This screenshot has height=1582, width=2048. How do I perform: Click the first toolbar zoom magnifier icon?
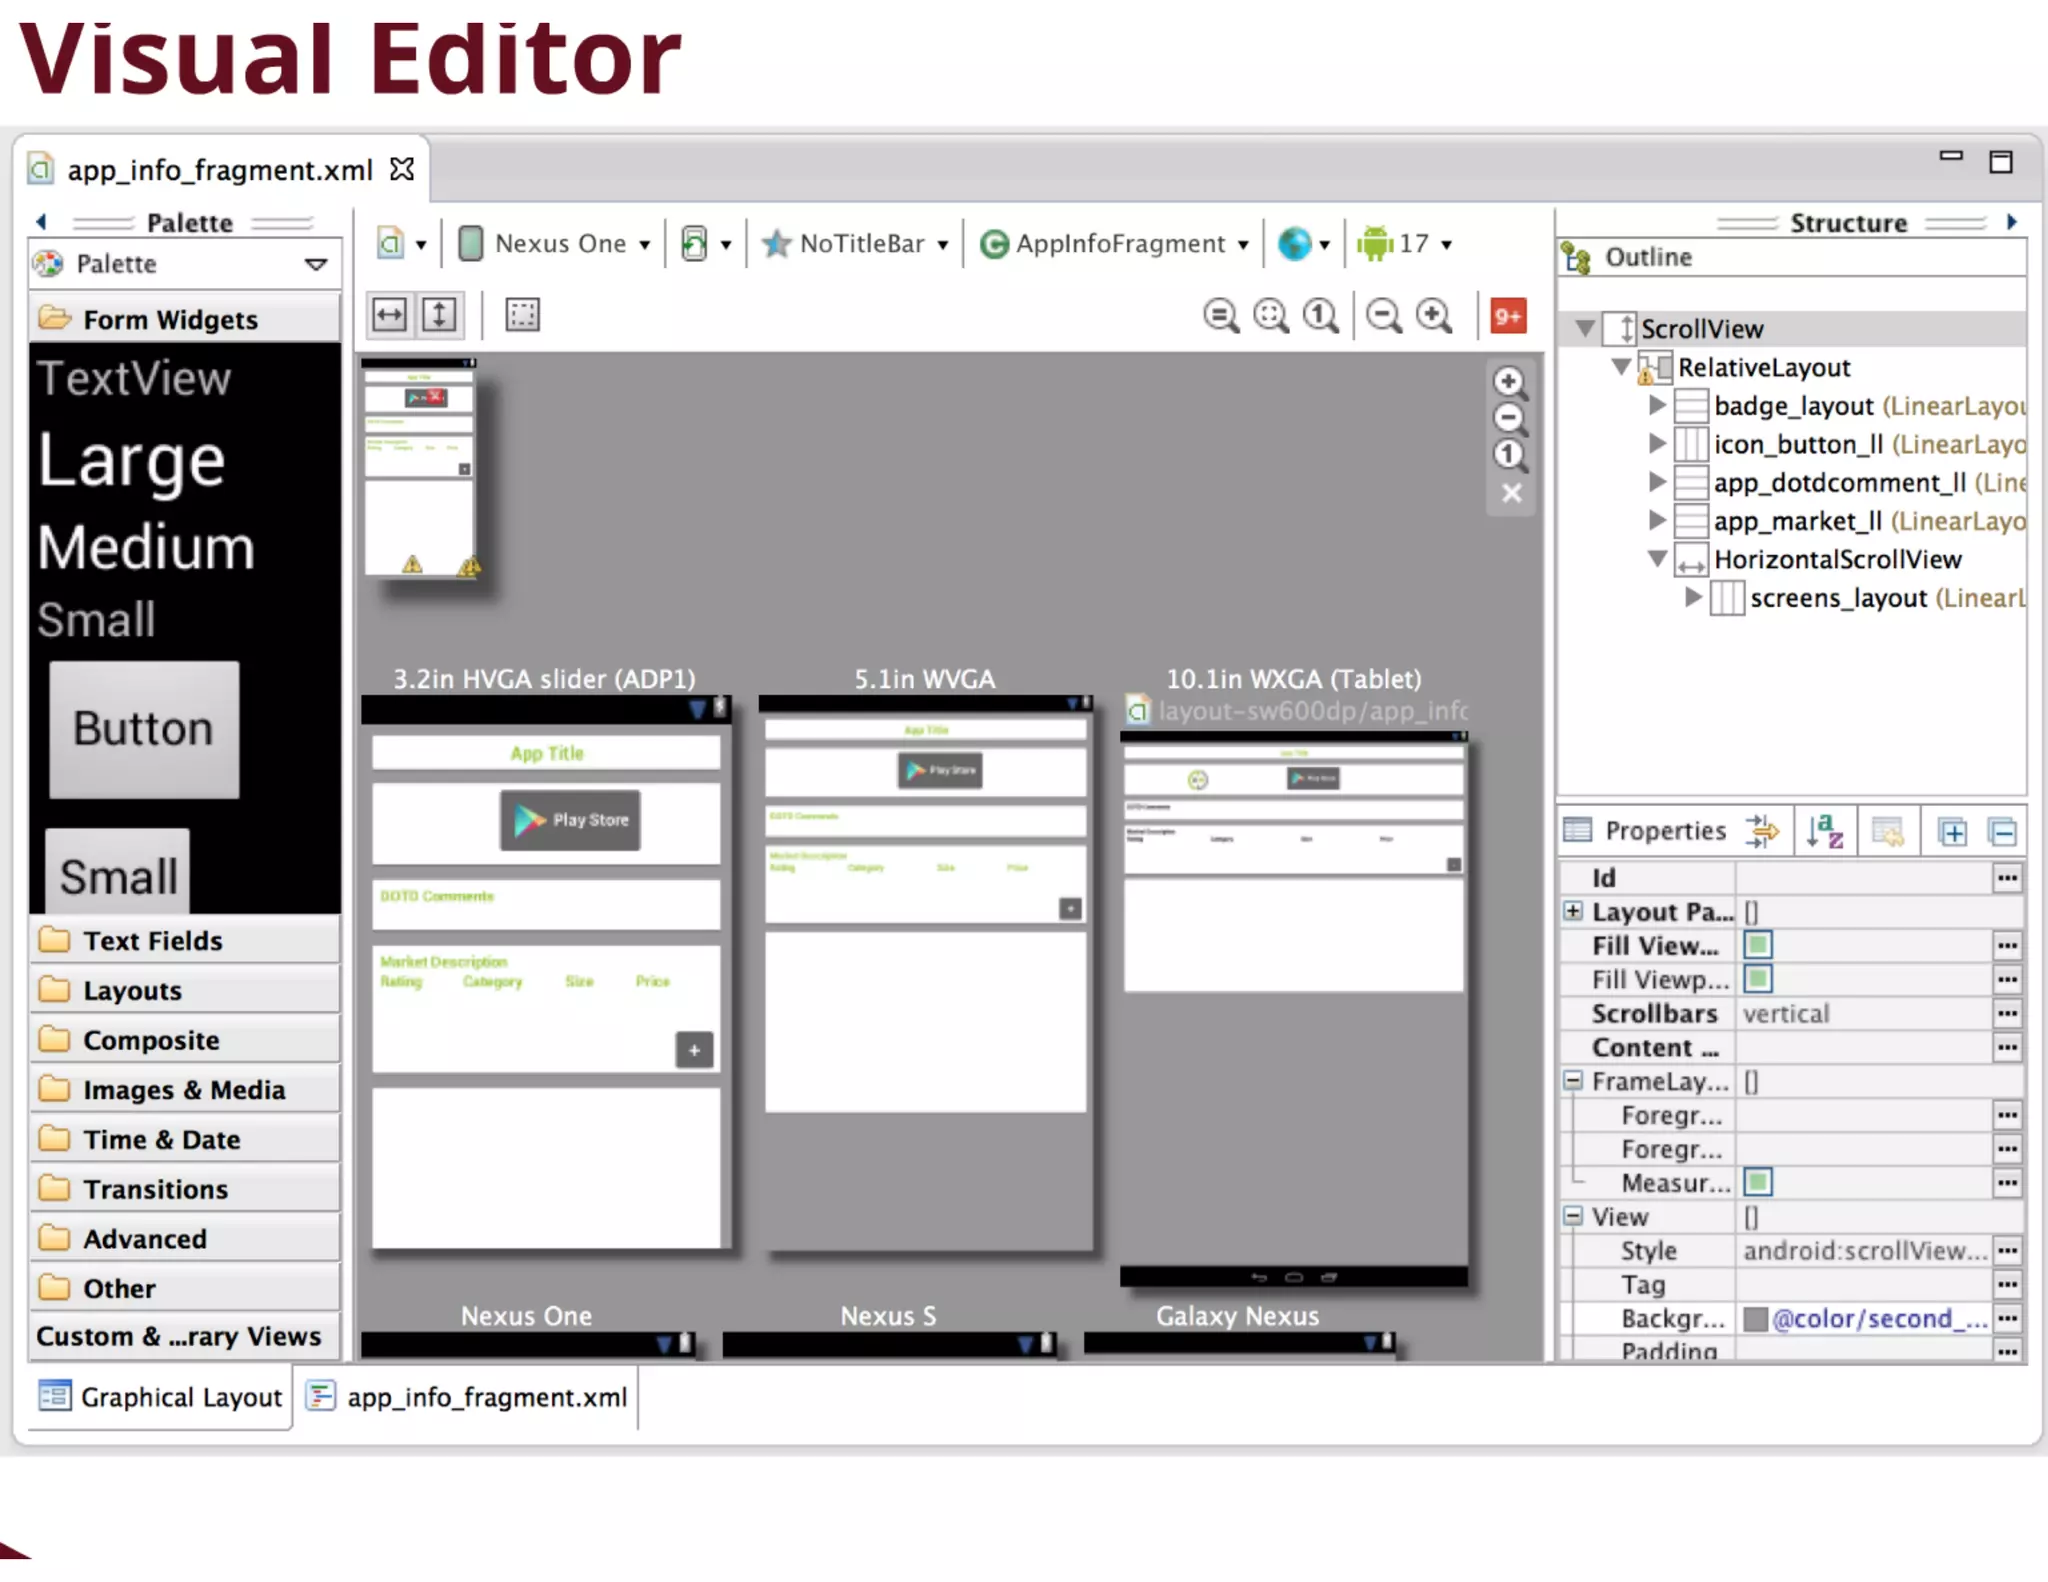click(1220, 316)
